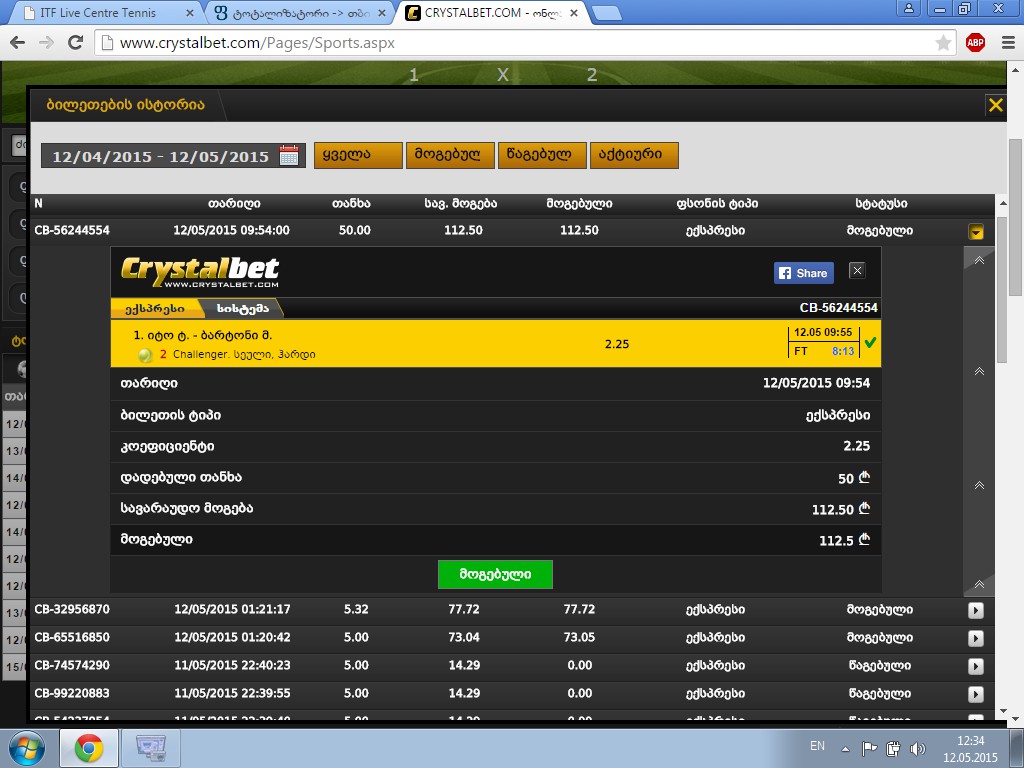1024x768 pixels.
Task: Click the browser forward arrow
Action: coord(46,43)
